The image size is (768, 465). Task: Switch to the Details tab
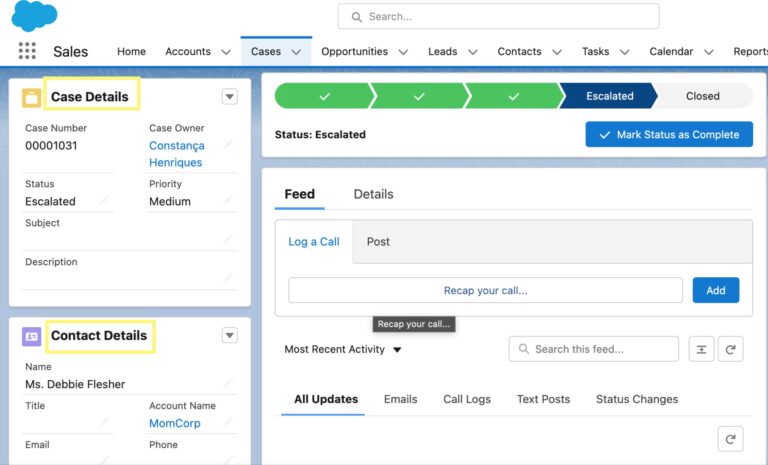pyautogui.click(x=373, y=194)
